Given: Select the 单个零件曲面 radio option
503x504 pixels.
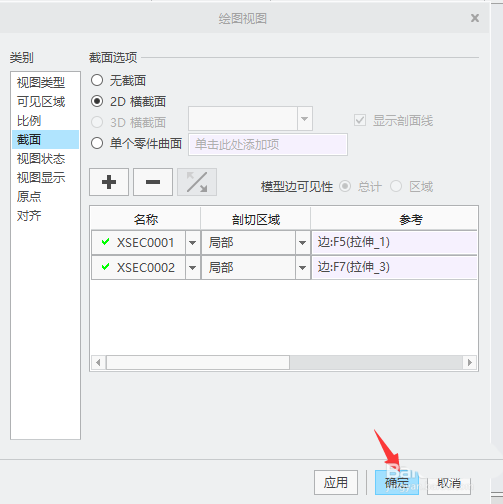Looking at the screenshot, I should click(x=97, y=143).
